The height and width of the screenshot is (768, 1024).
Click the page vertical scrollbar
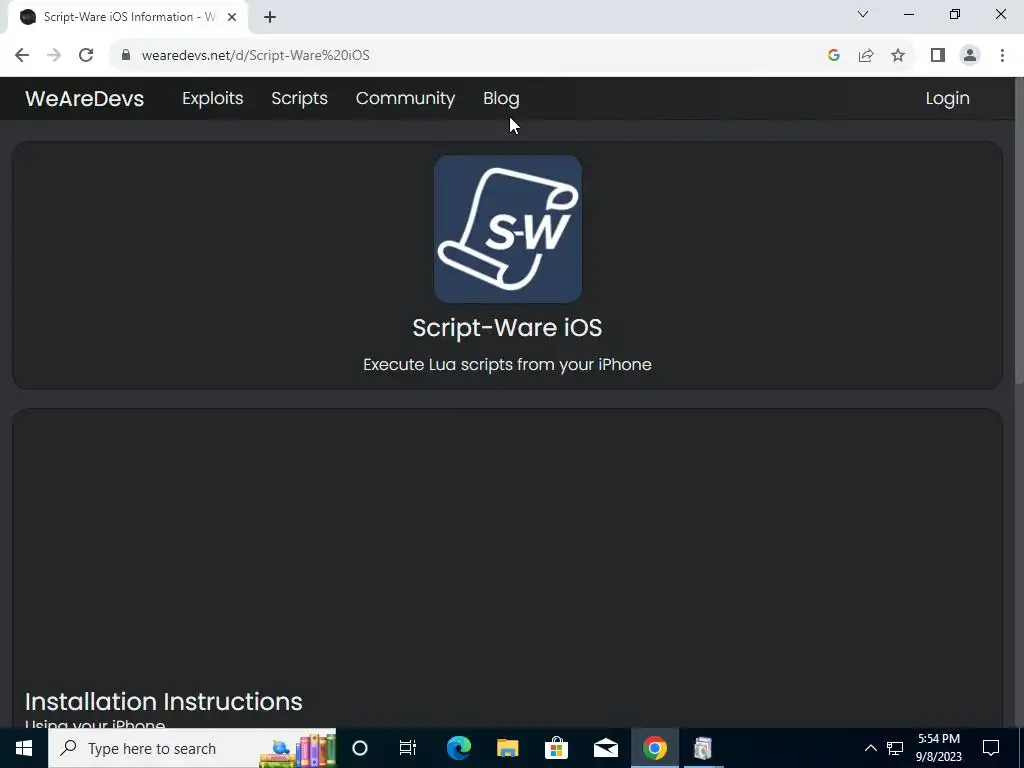pos(1018,231)
